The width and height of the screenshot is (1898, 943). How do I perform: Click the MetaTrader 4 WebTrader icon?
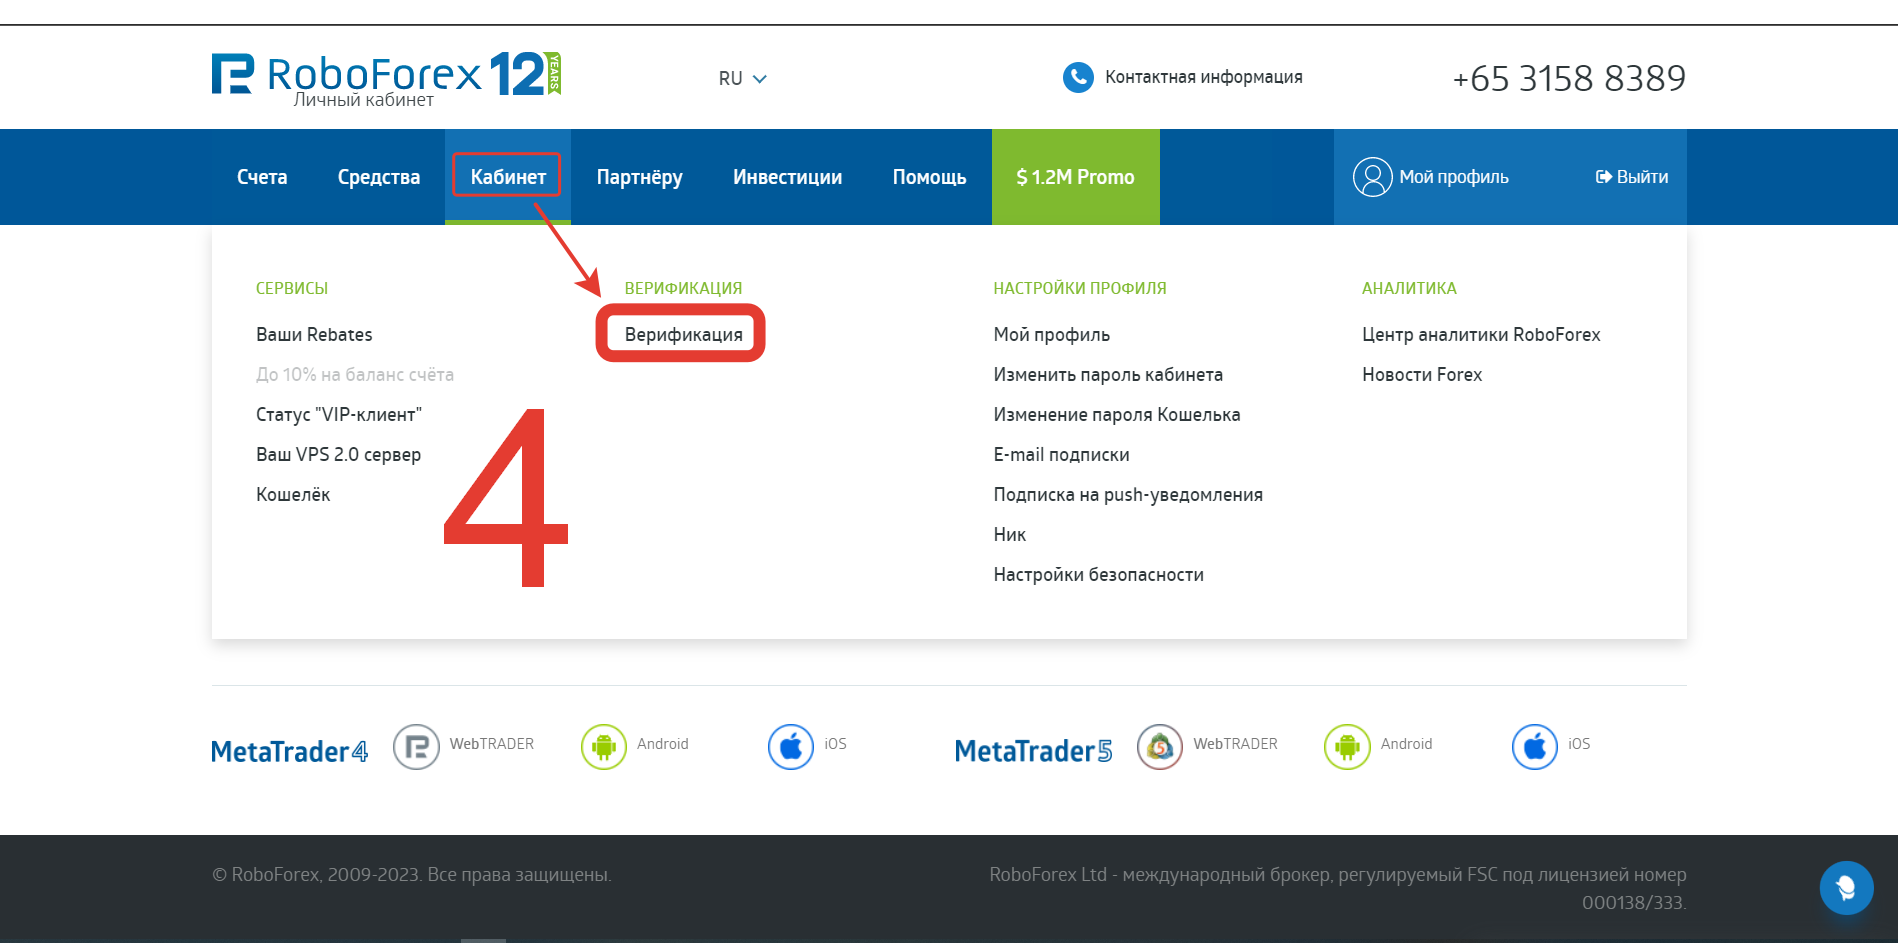(x=416, y=746)
